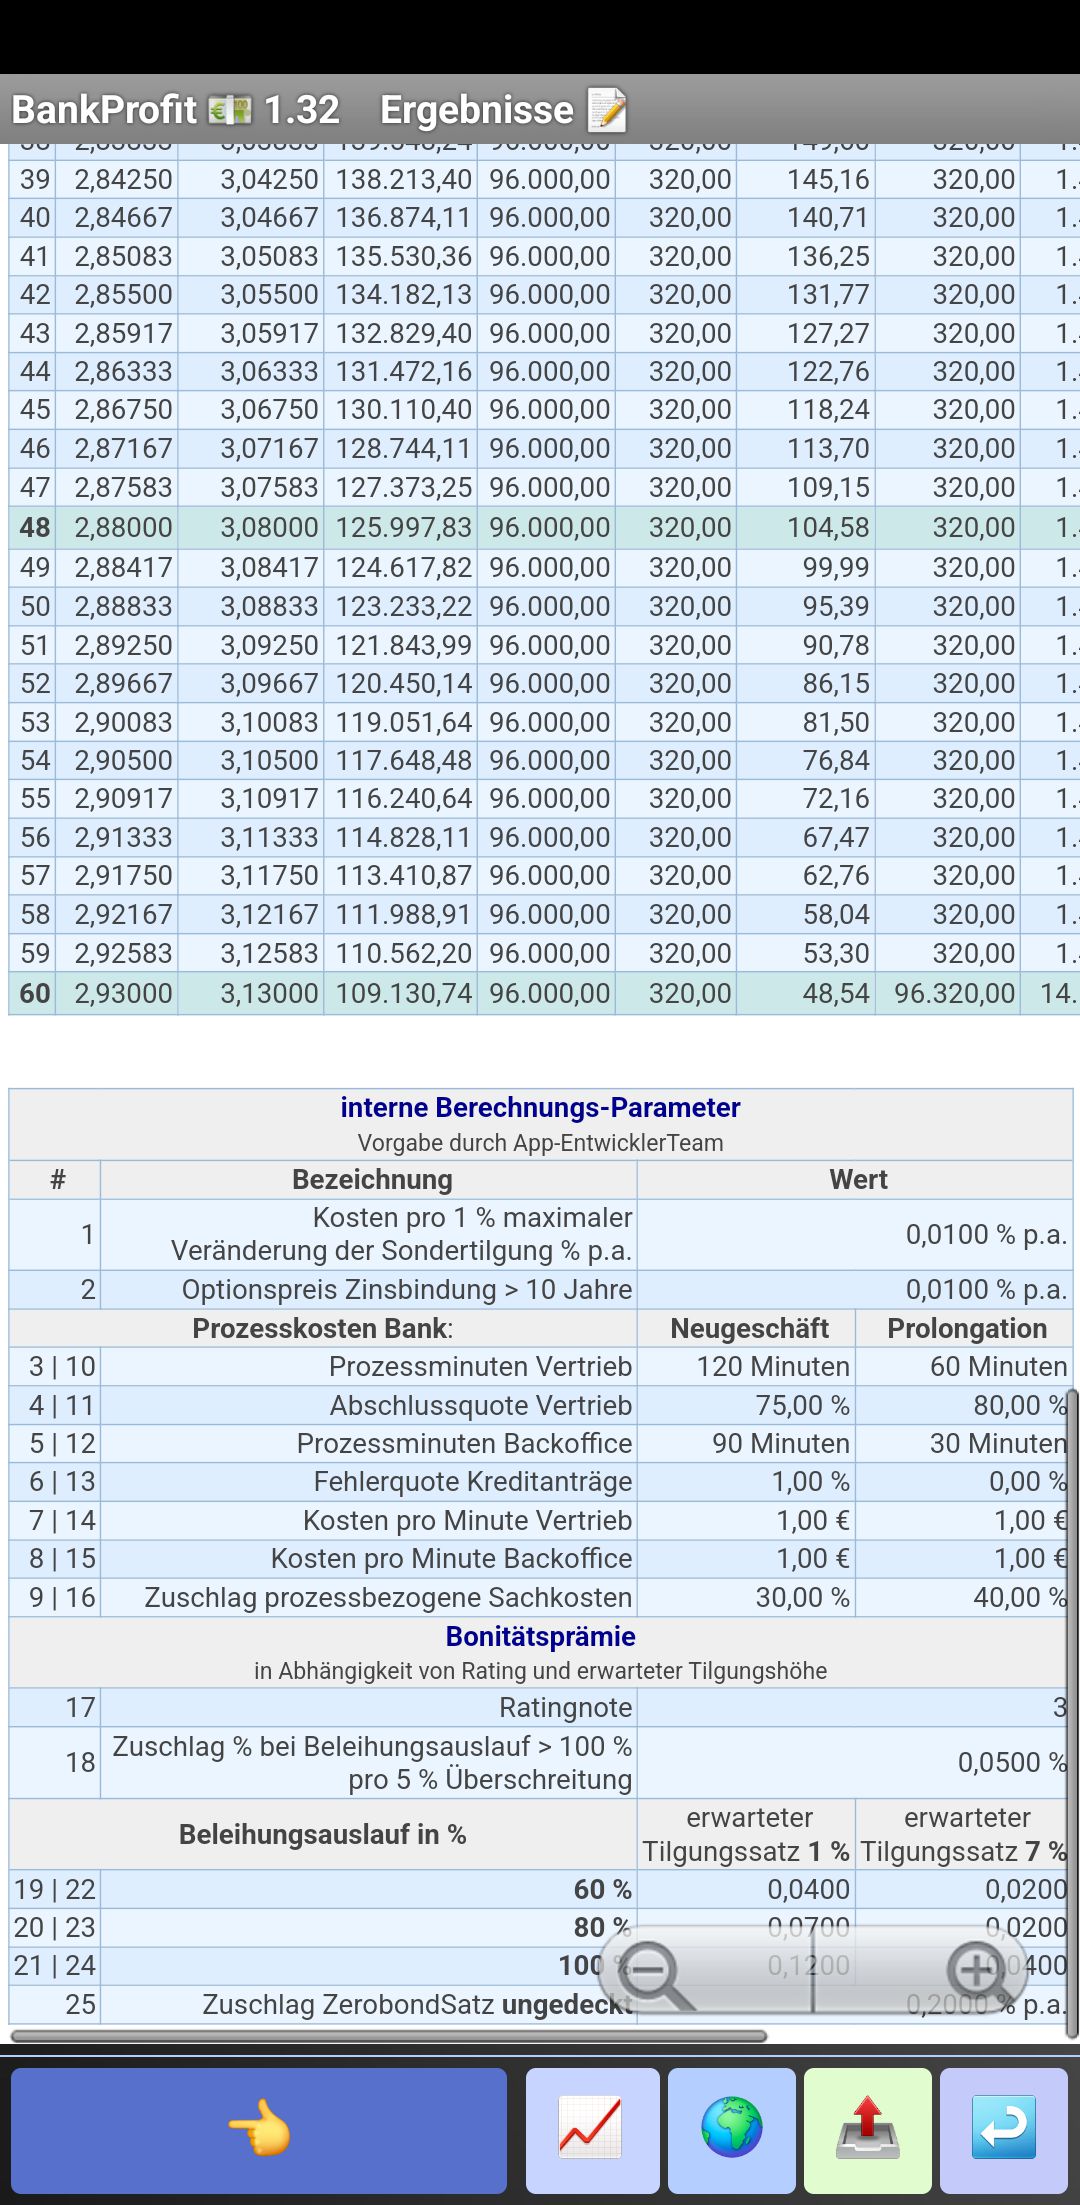The image size is (1080, 2205).
Task: Tap the Ergebnisse heading
Action: [477, 109]
